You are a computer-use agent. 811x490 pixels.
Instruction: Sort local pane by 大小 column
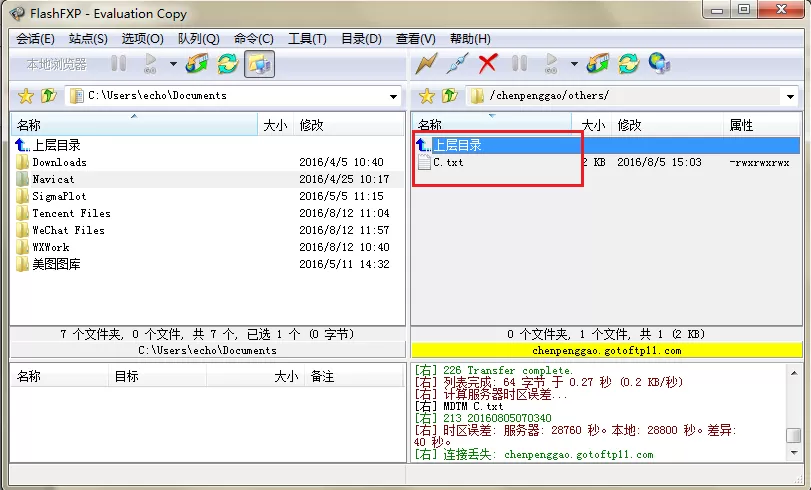point(276,125)
